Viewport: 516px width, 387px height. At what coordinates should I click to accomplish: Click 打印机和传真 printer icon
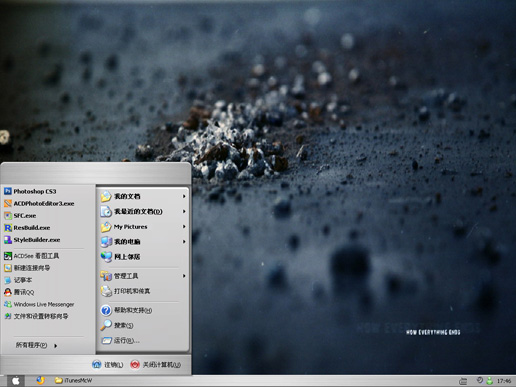pyautogui.click(x=106, y=291)
